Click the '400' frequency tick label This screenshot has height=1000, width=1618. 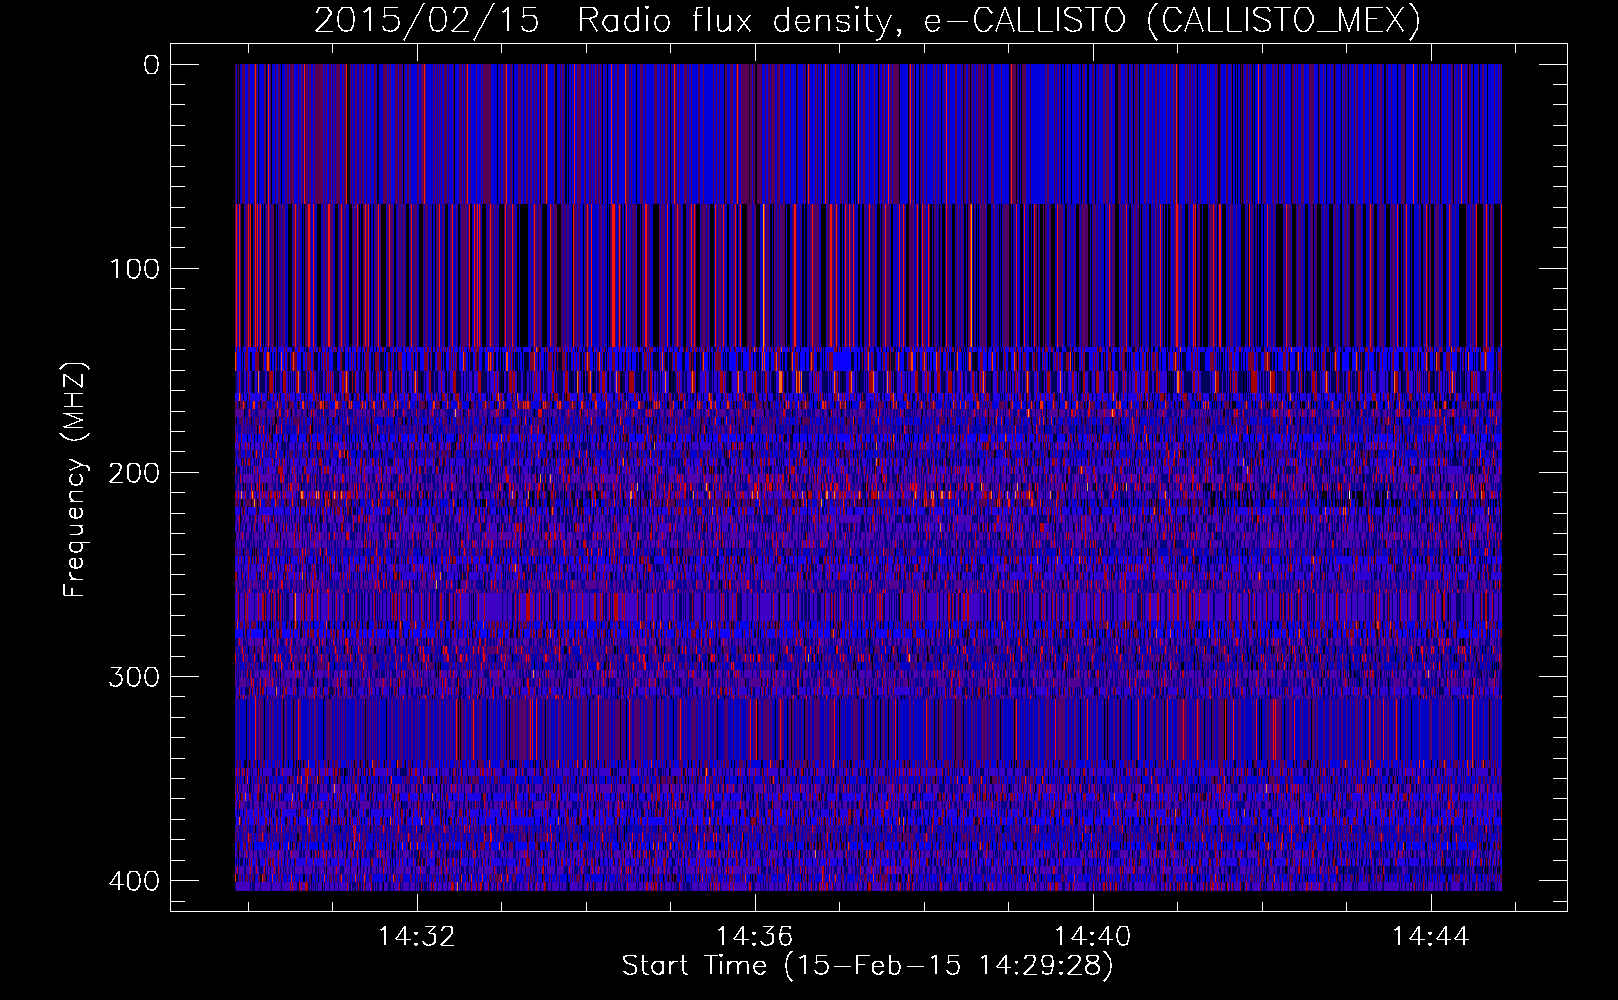133,881
